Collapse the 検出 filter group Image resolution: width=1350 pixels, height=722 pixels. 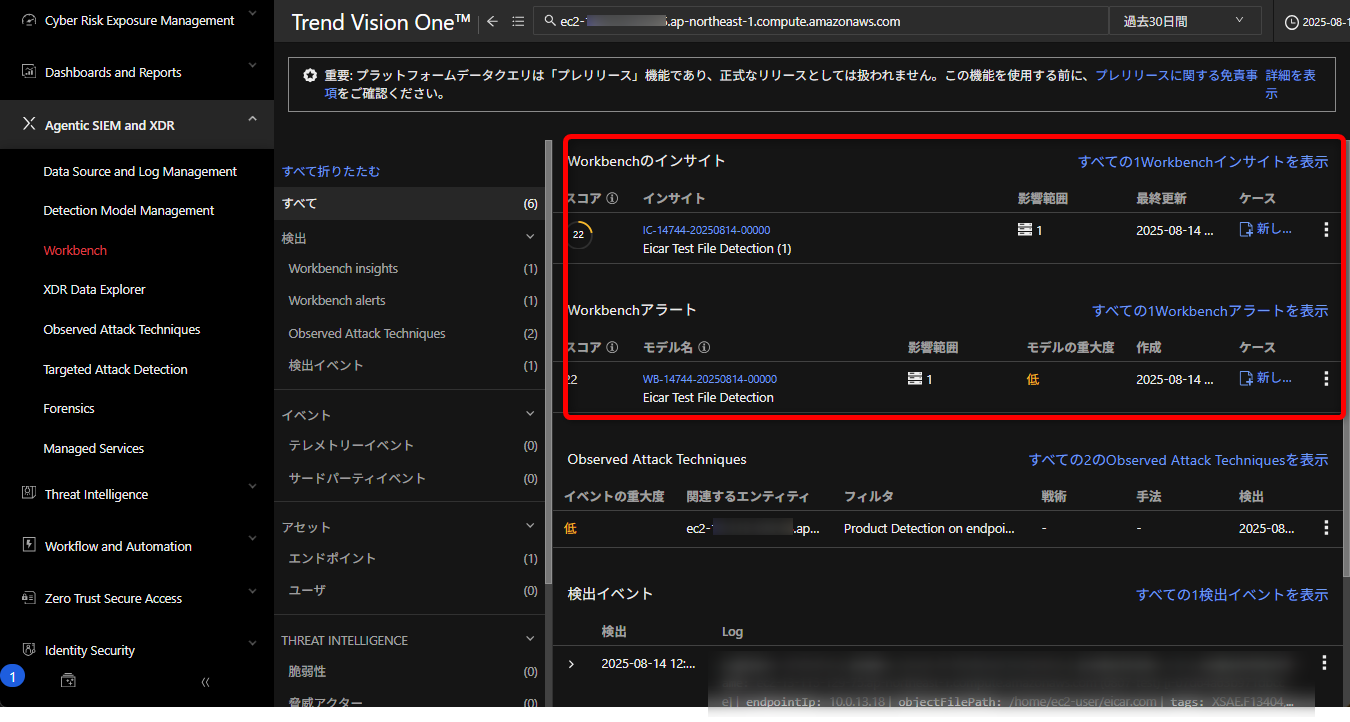pos(530,237)
